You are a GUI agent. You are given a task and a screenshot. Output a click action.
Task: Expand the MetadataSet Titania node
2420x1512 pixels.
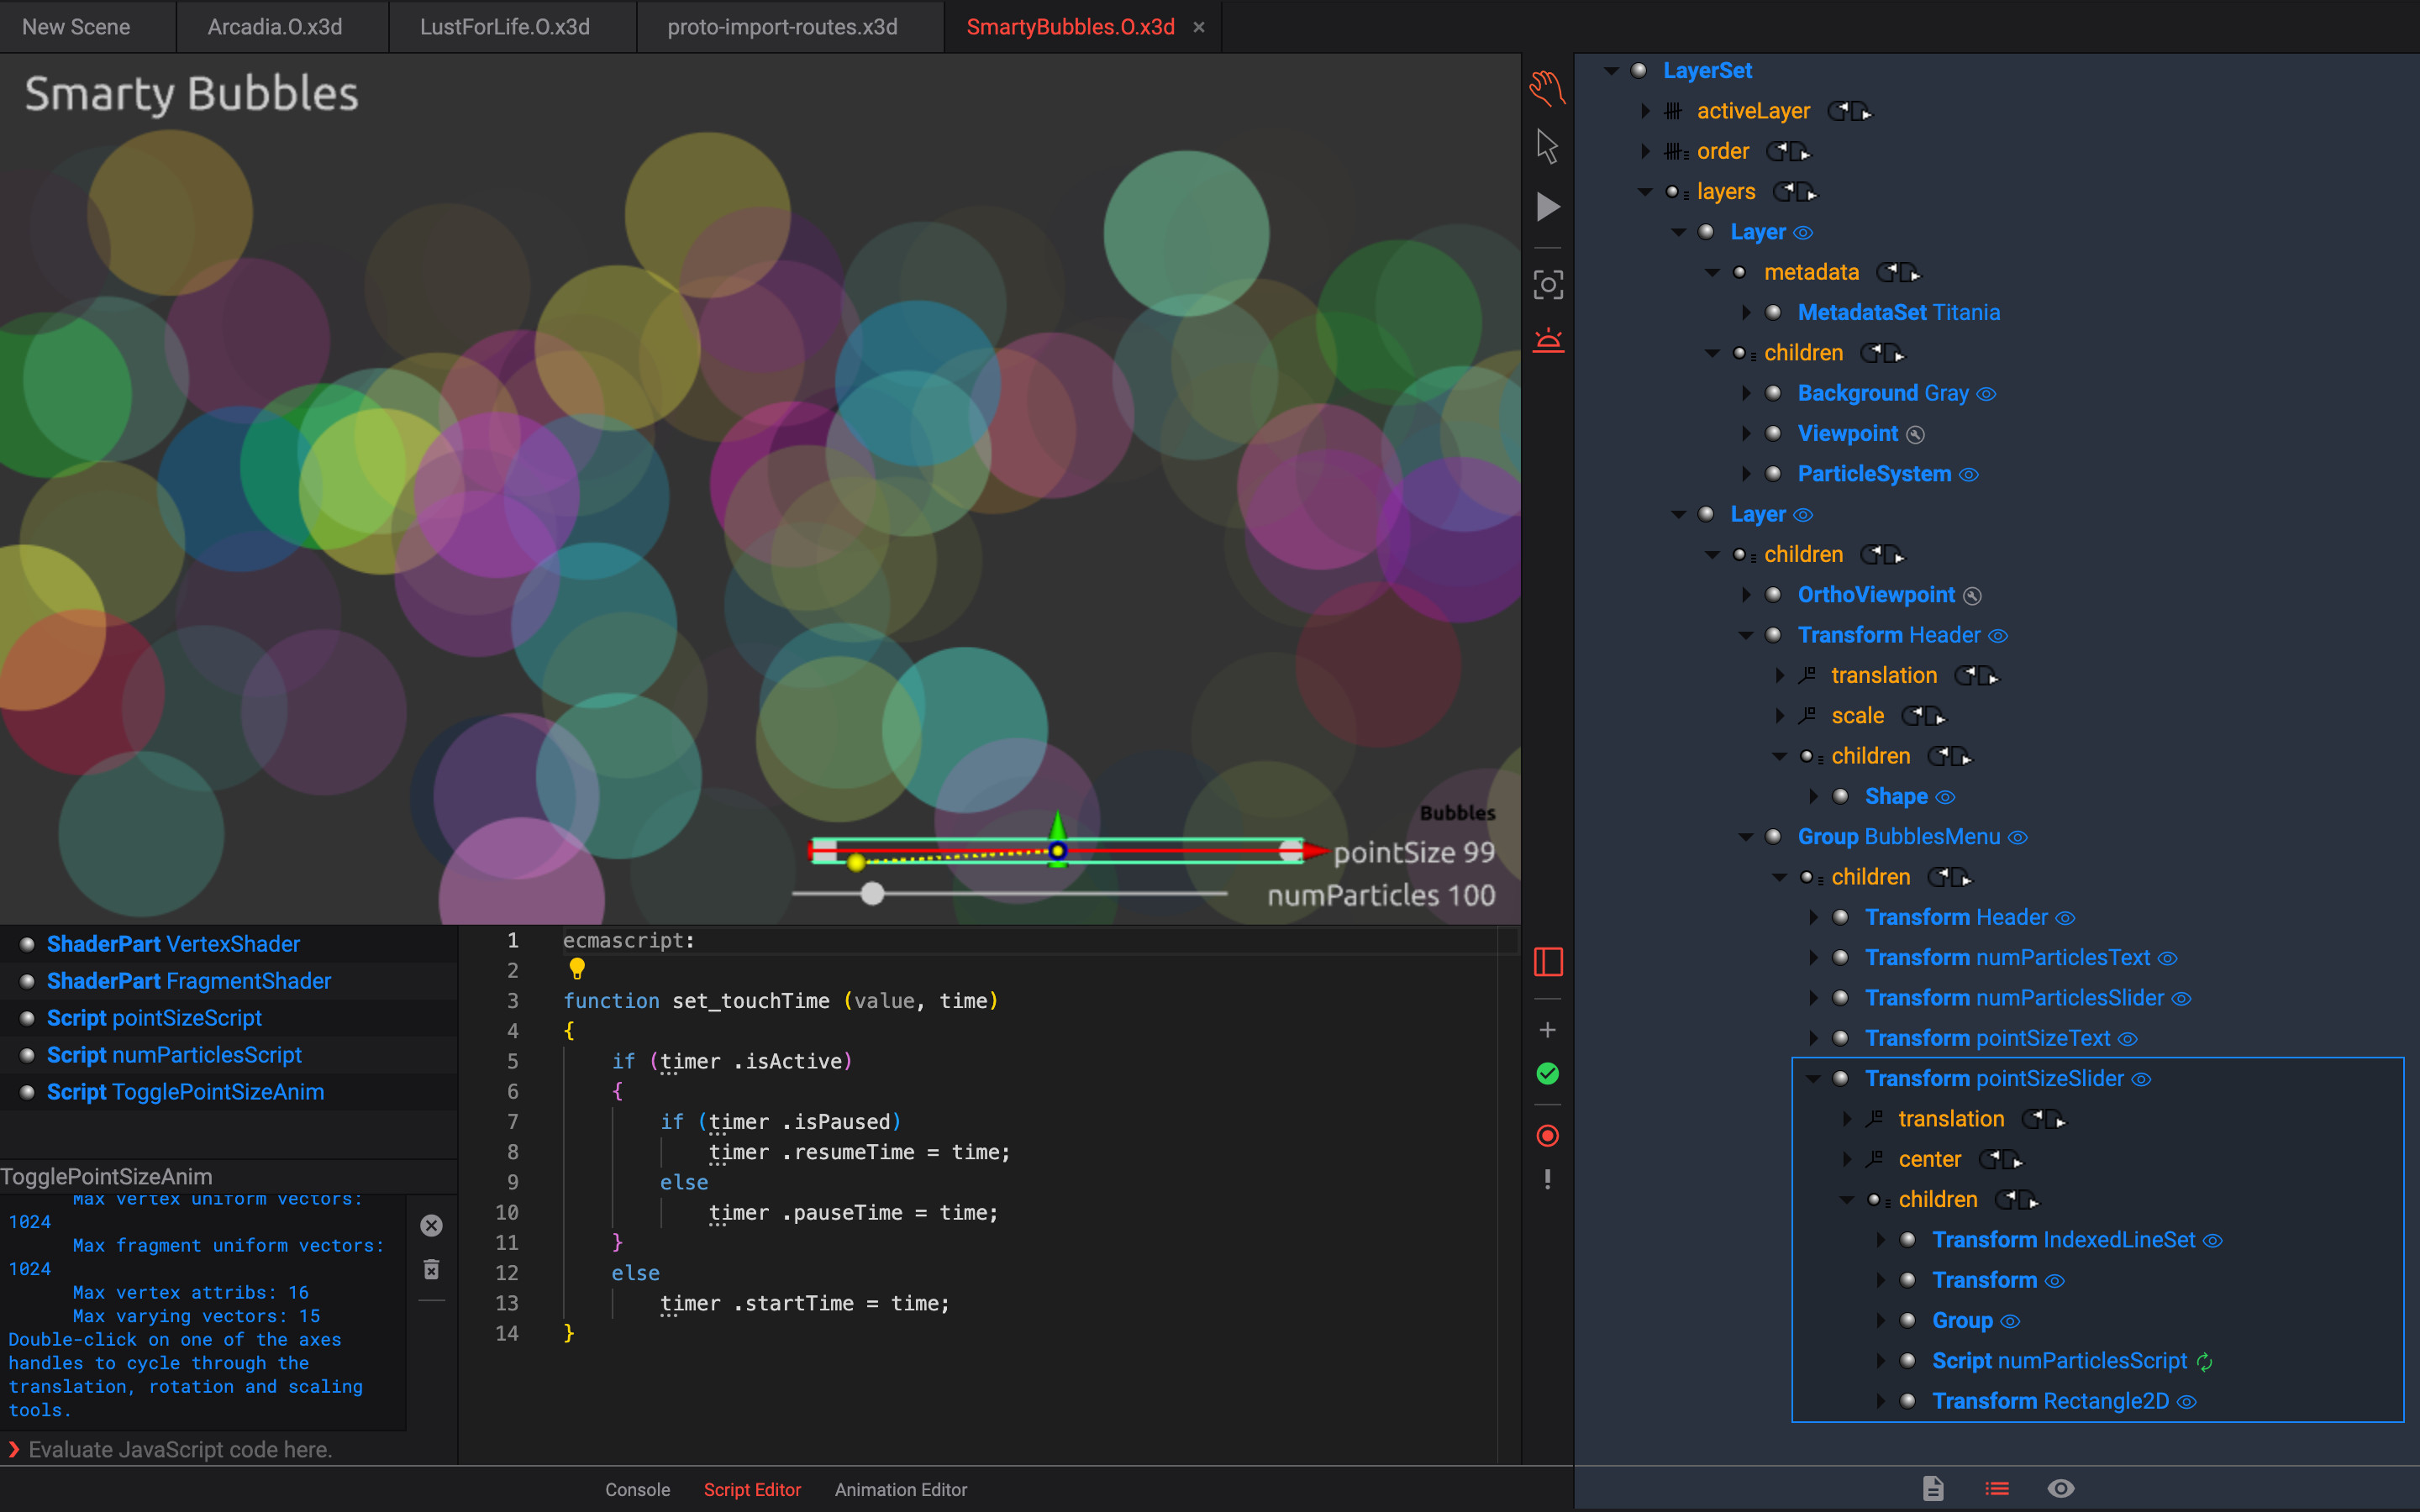pyautogui.click(x=1746, y=313)
